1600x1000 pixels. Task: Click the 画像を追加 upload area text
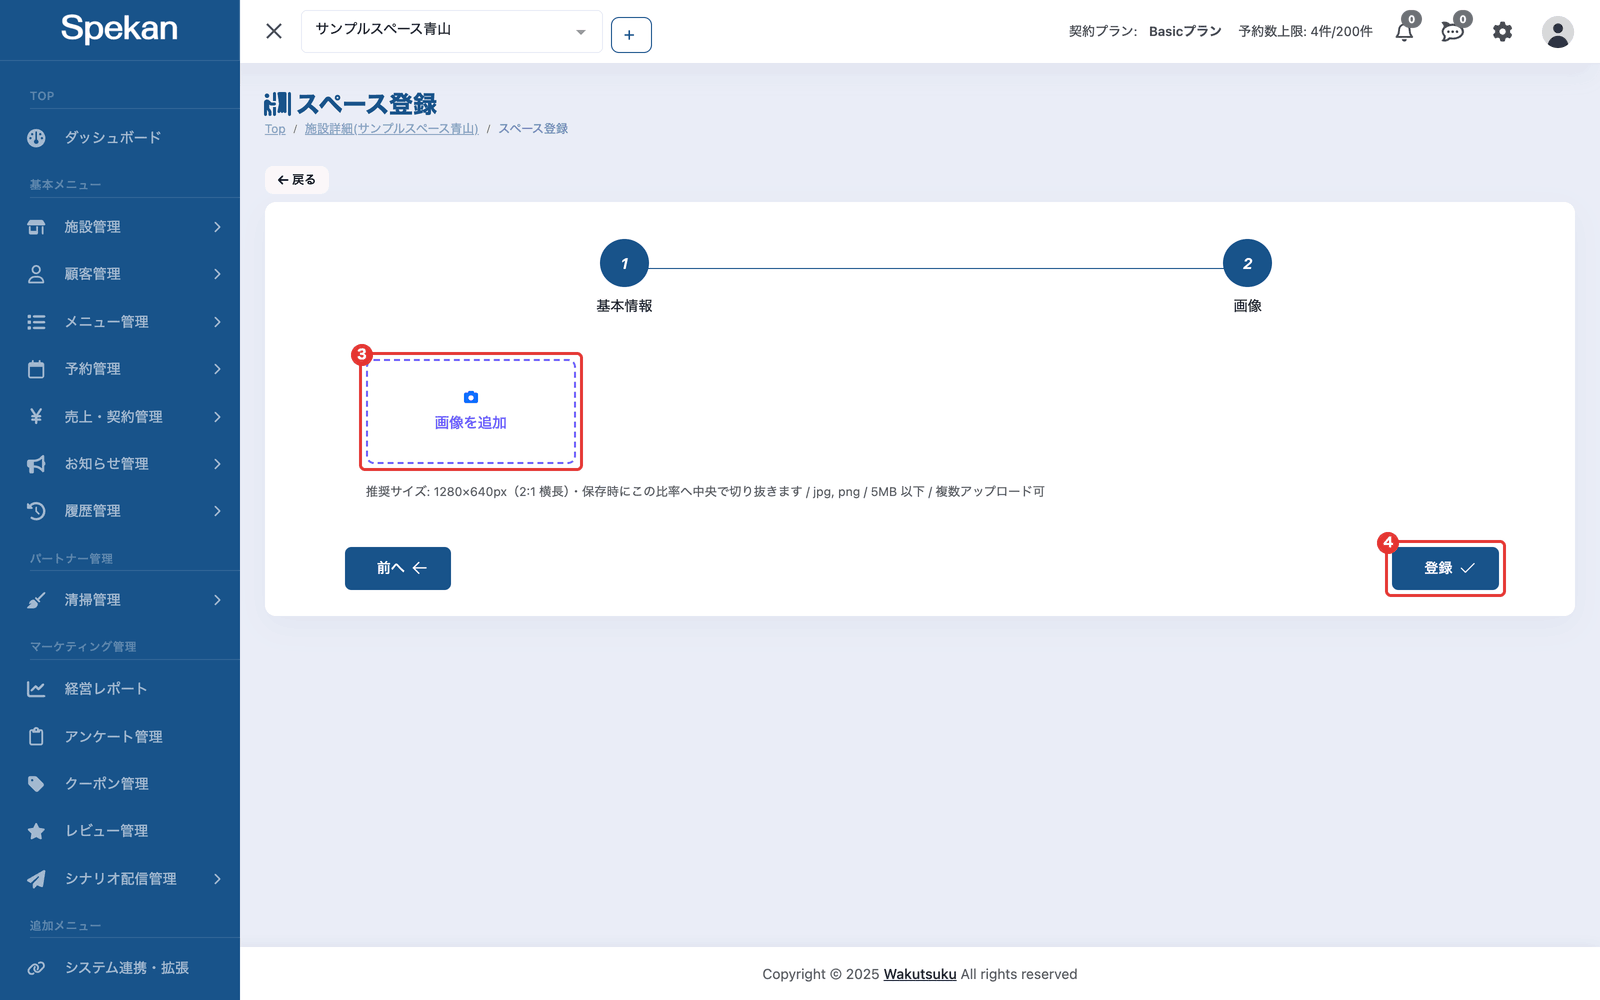[x=471, y=423]
